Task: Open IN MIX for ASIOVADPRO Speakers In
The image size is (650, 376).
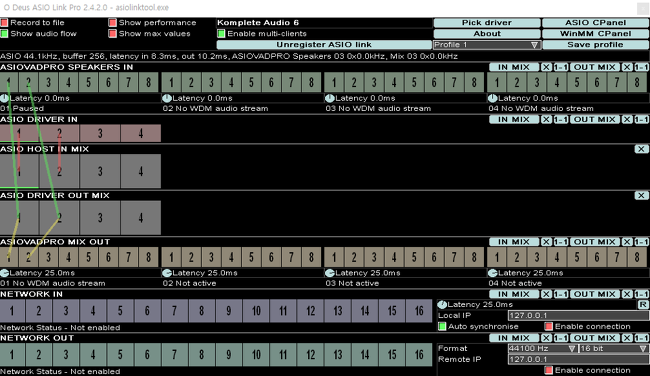Action: point(514,67)
